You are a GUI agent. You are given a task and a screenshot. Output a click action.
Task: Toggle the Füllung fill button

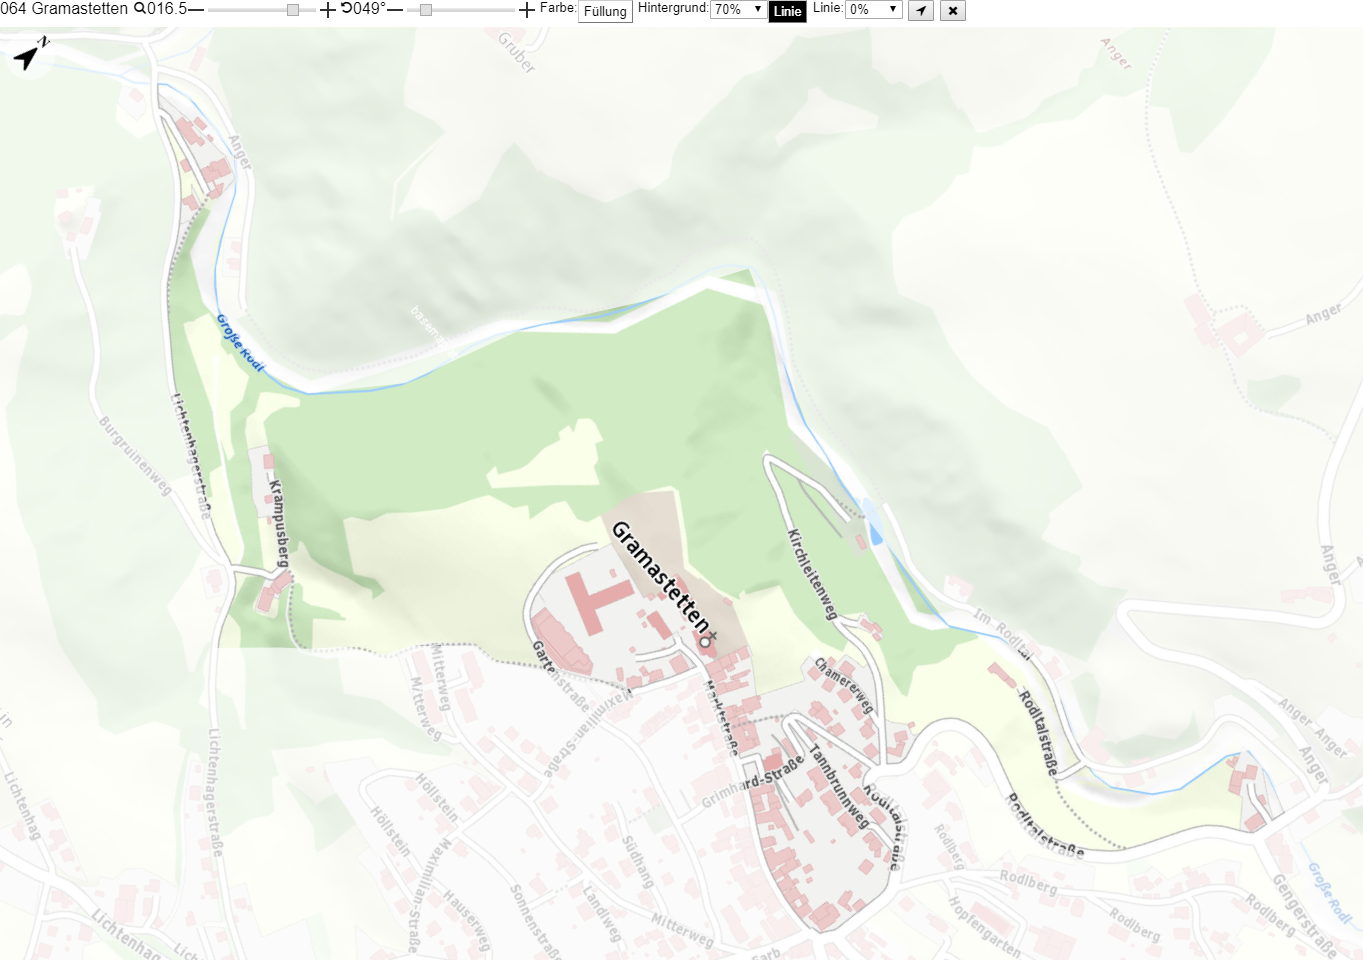click(x=606, y=11)
